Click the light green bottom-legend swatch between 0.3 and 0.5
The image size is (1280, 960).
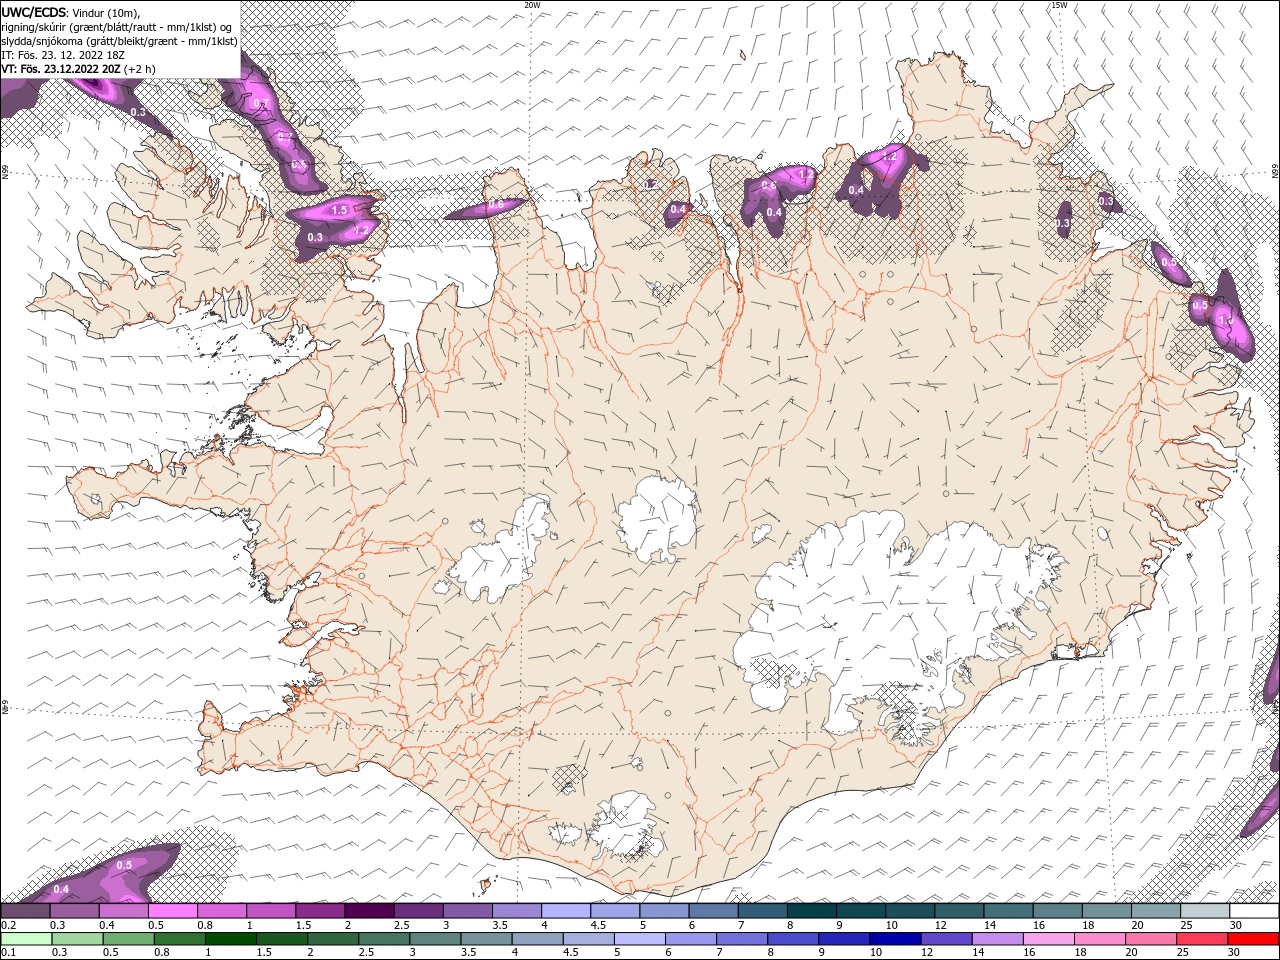77,939
